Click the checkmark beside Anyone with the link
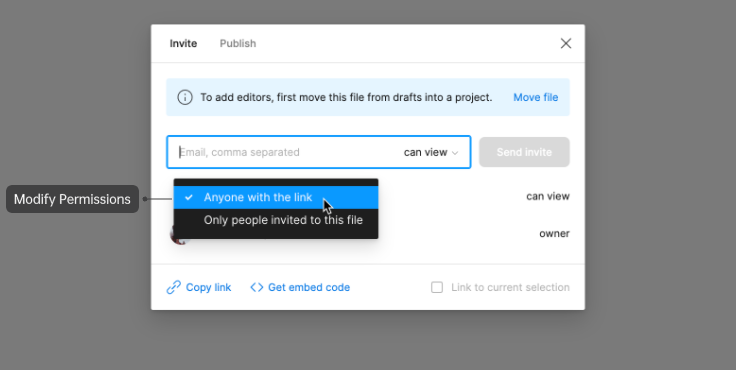The width and height of the screenshot is (736, 370). point(189,197)
